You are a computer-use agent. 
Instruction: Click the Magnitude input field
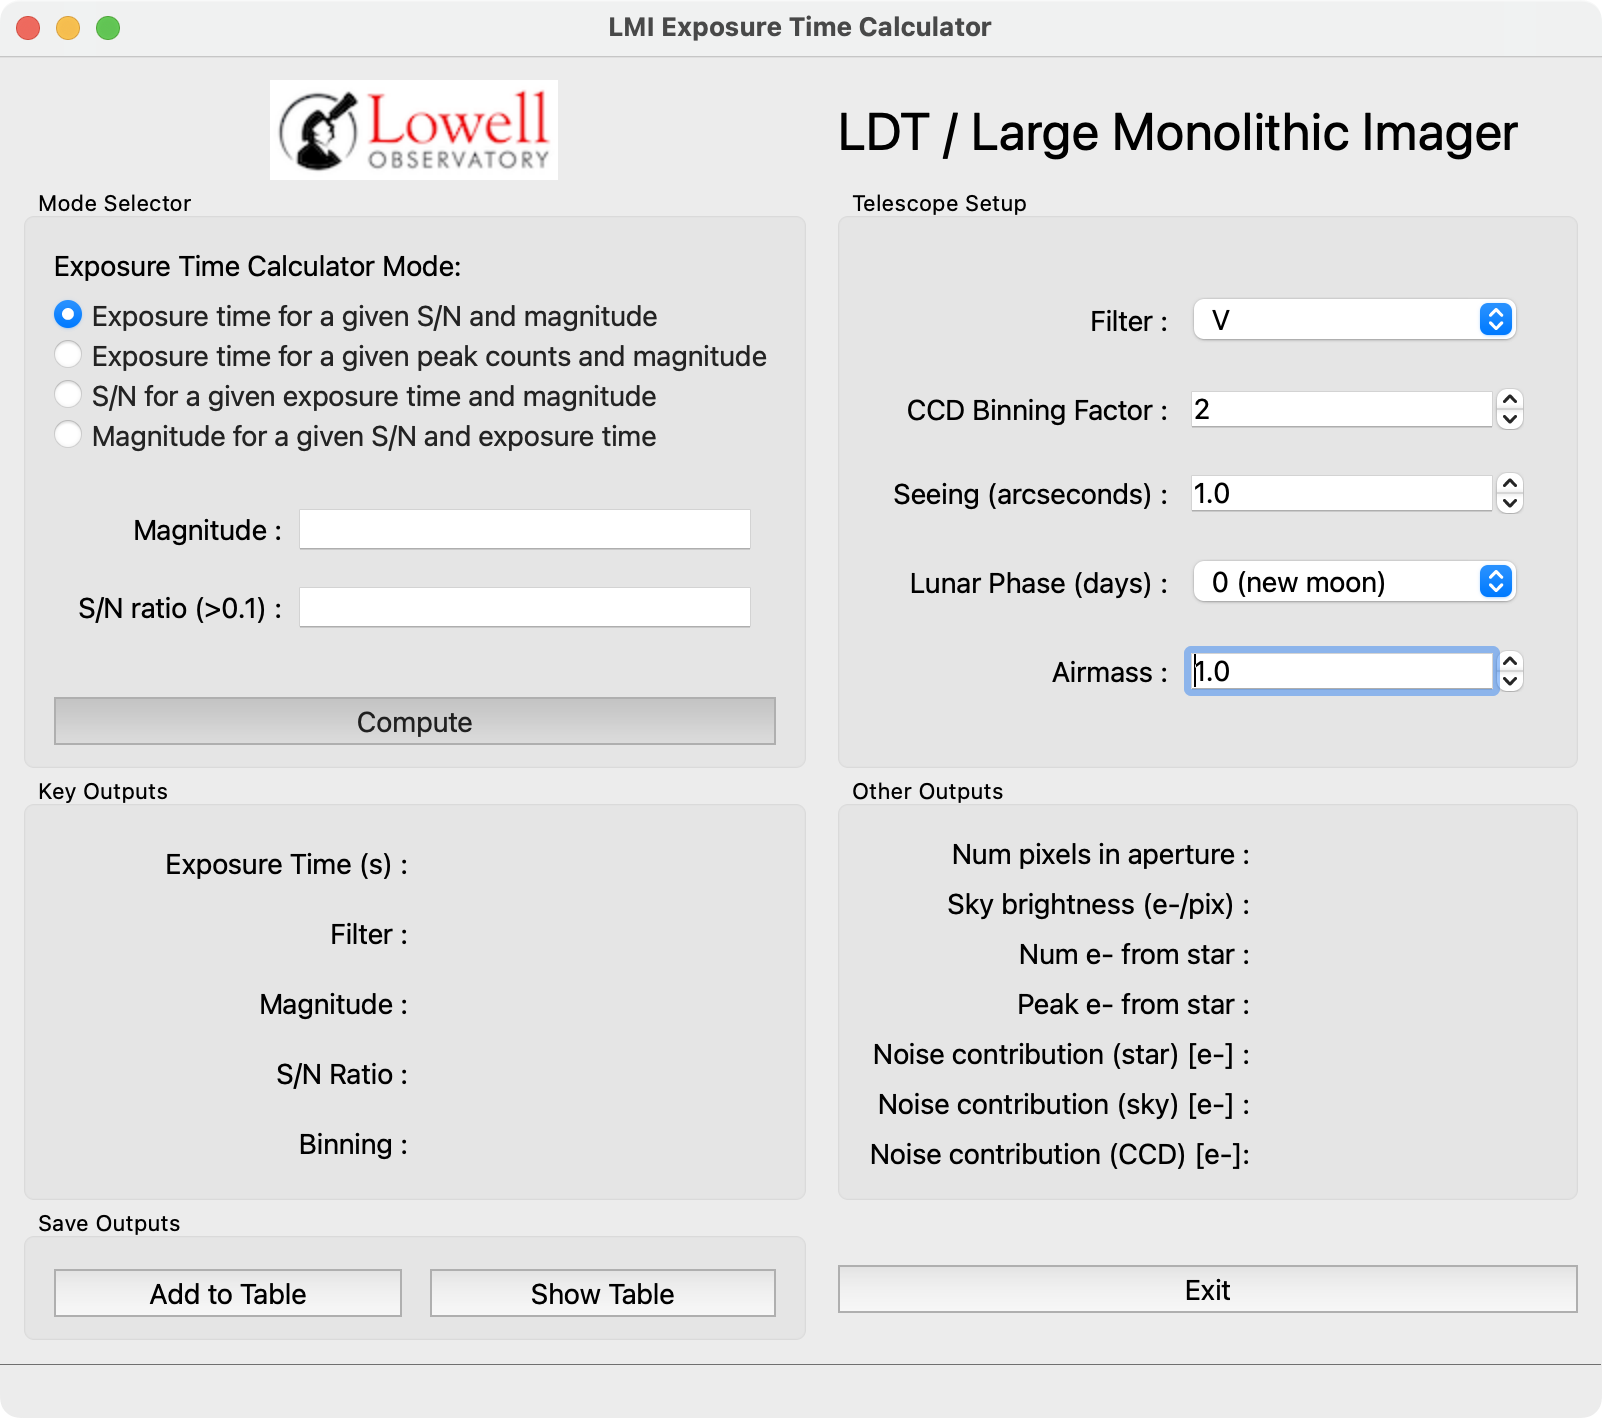tap(525, 529)
